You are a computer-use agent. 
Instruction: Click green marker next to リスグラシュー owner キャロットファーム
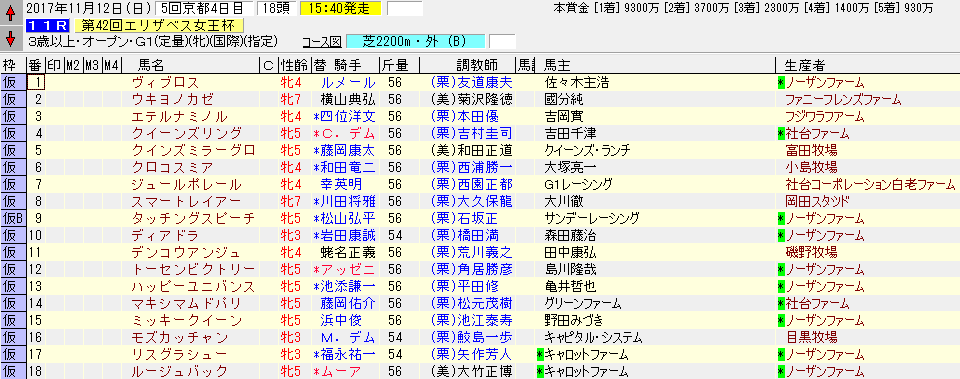click(x=539, y=354)
